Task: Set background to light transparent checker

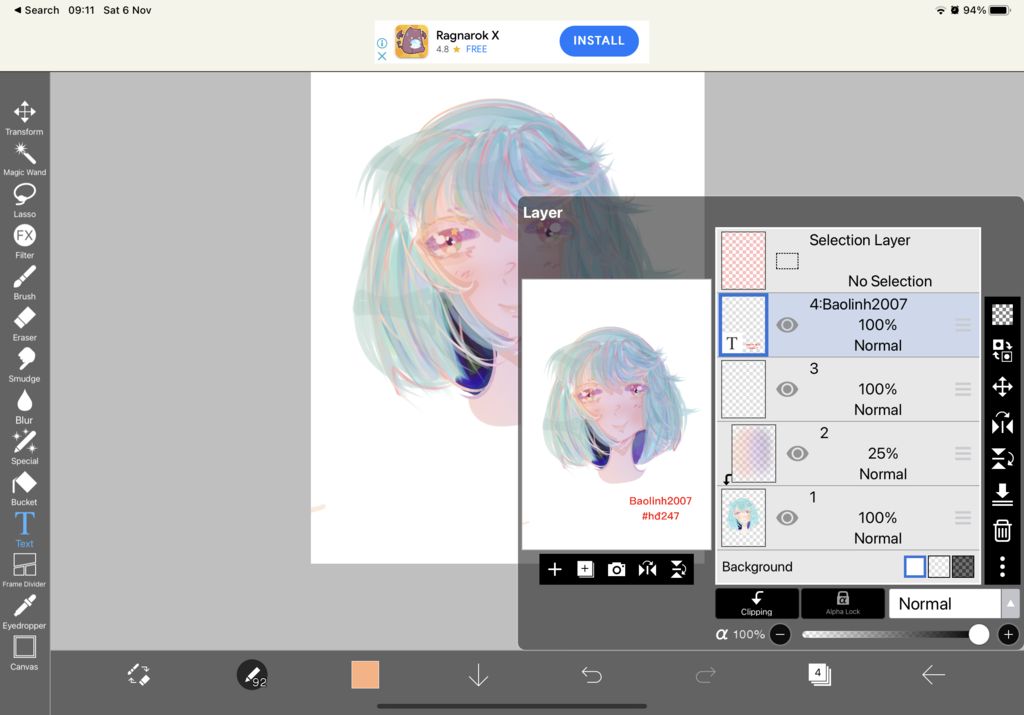Action: click(x=938, y=567)
